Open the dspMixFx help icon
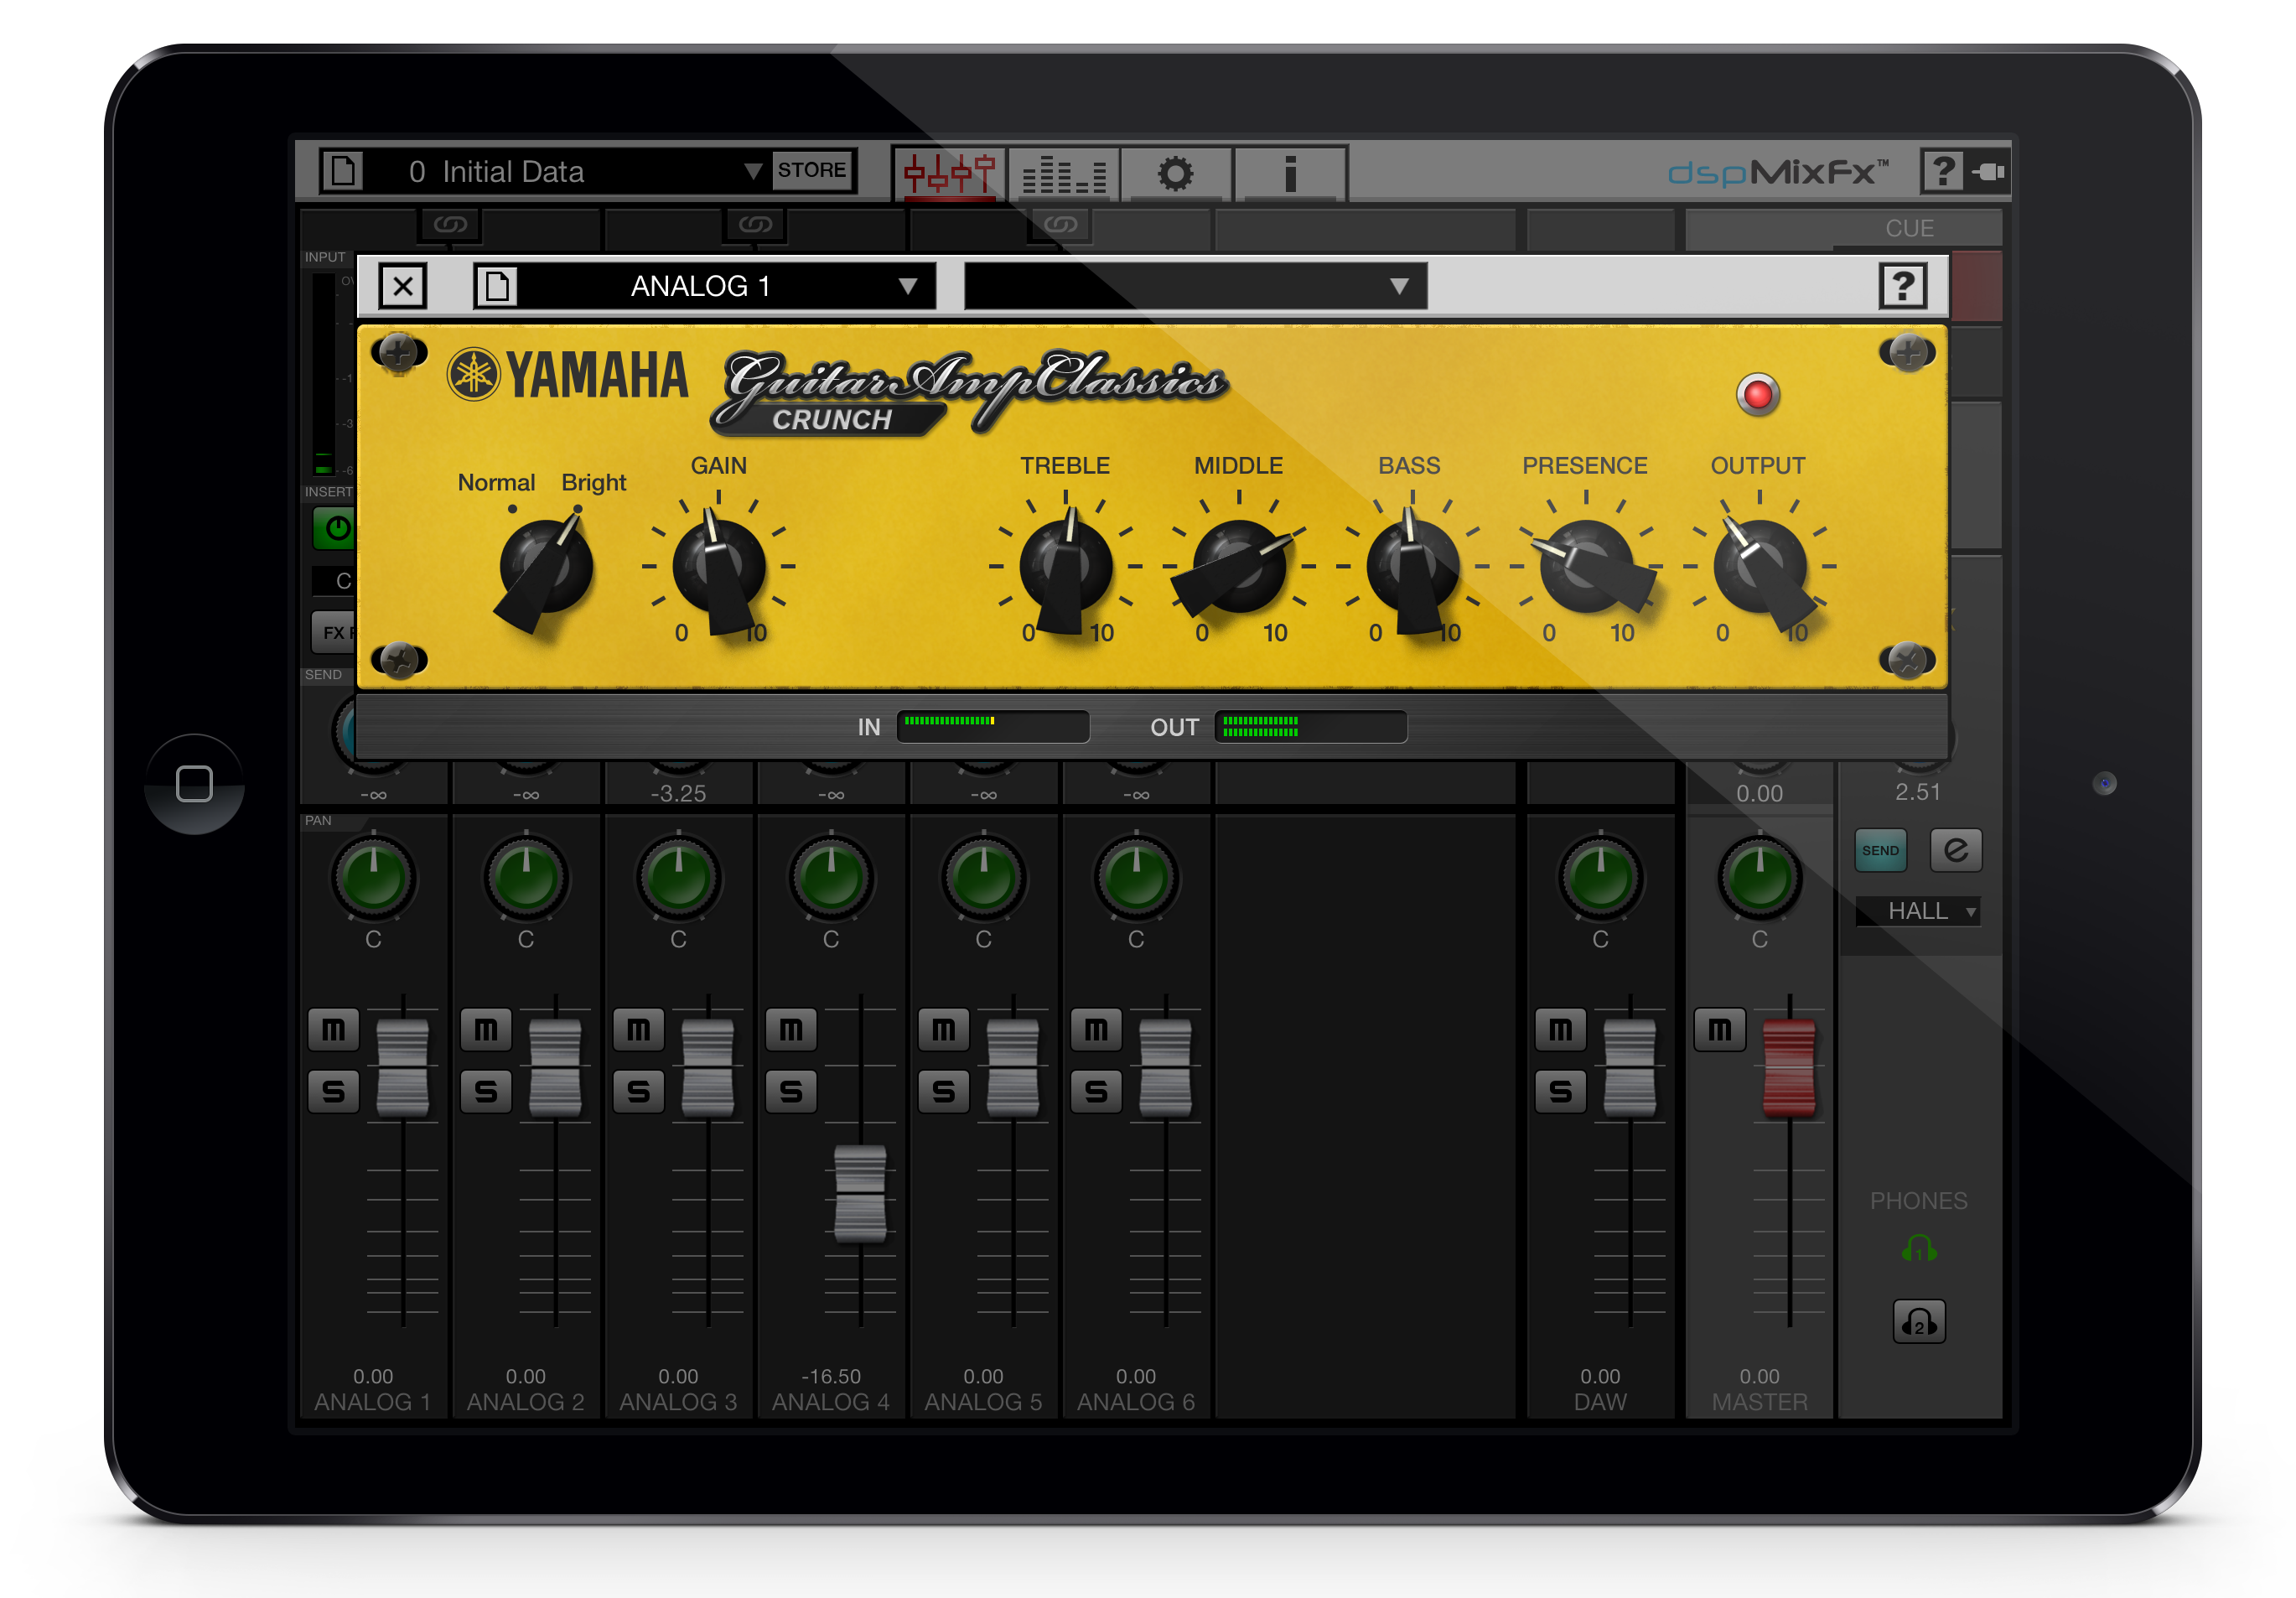2296x1598 pixels. coord(1941,171)
